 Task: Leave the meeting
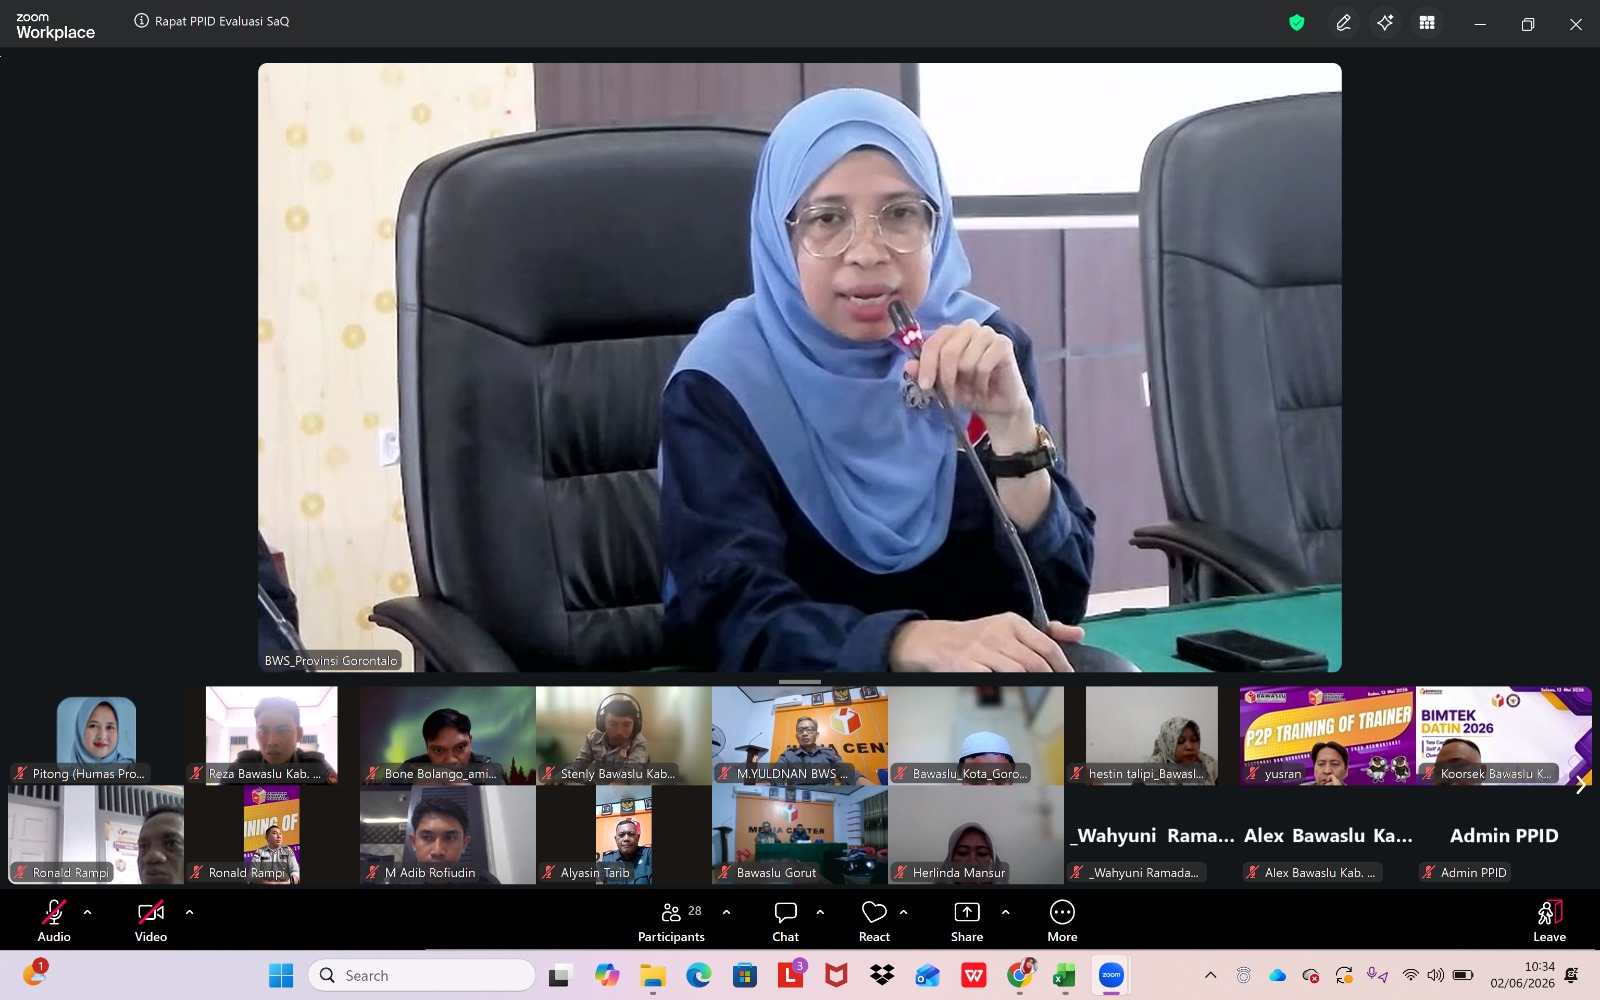coord(1549,920)
